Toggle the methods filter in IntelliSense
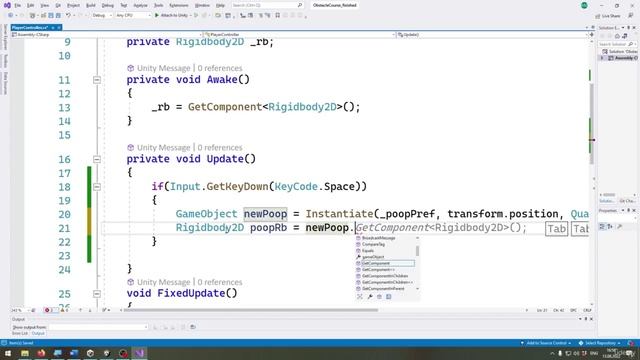This screenshot has height=360, width=640. (379, 297)
